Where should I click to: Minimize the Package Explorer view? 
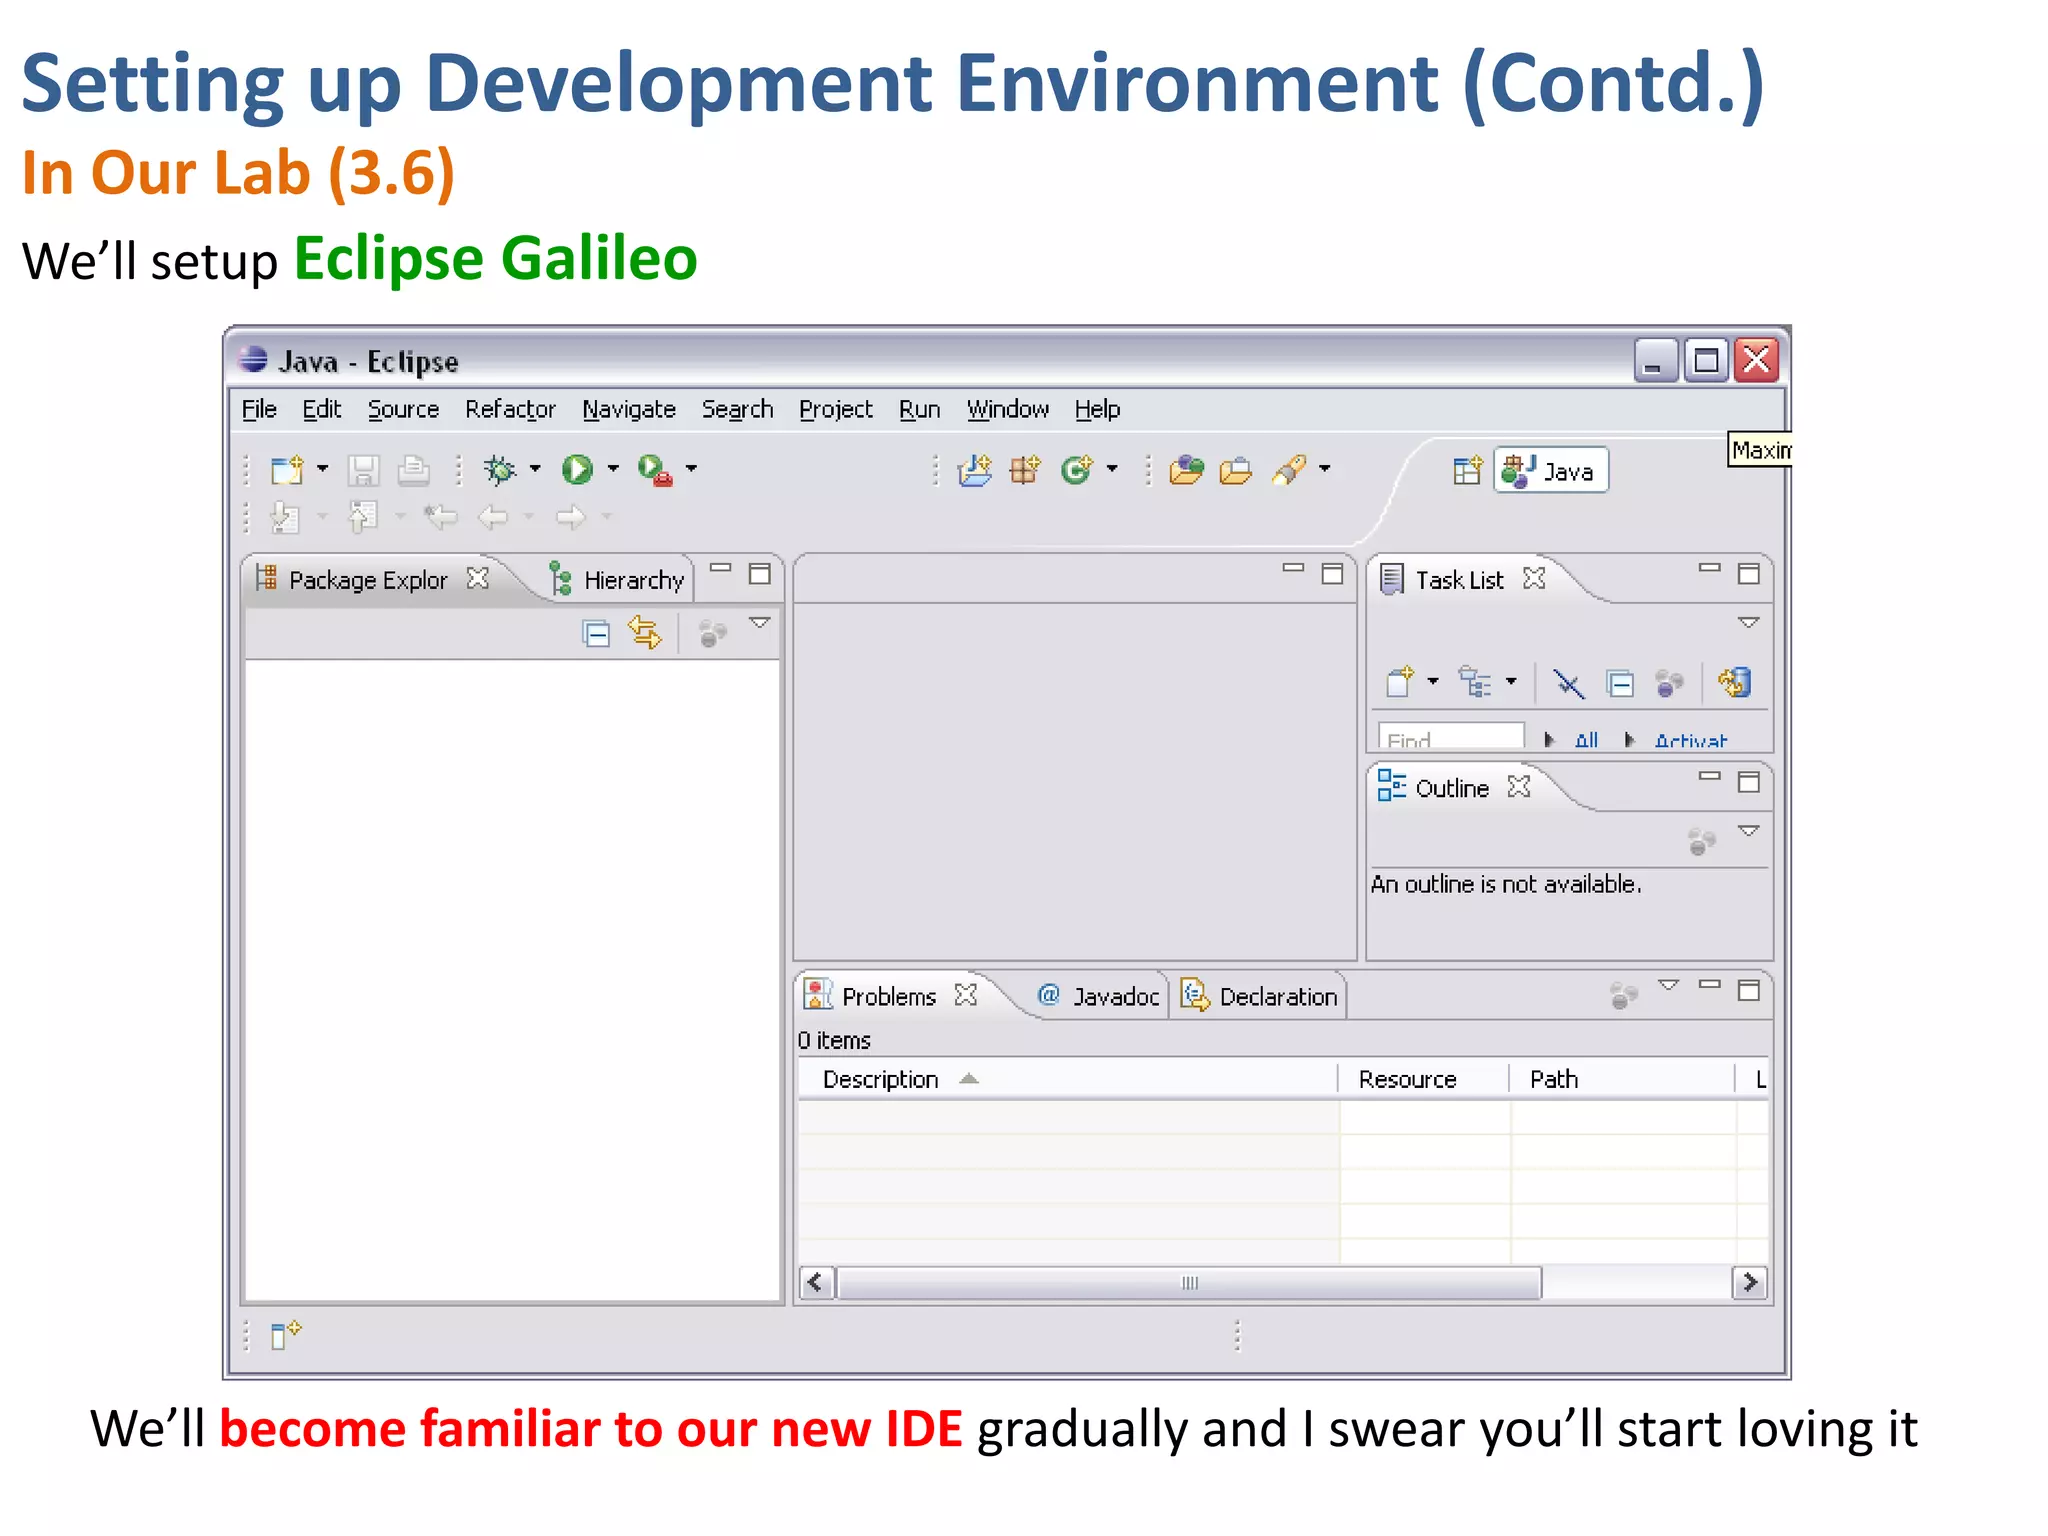tap(721, 568)
